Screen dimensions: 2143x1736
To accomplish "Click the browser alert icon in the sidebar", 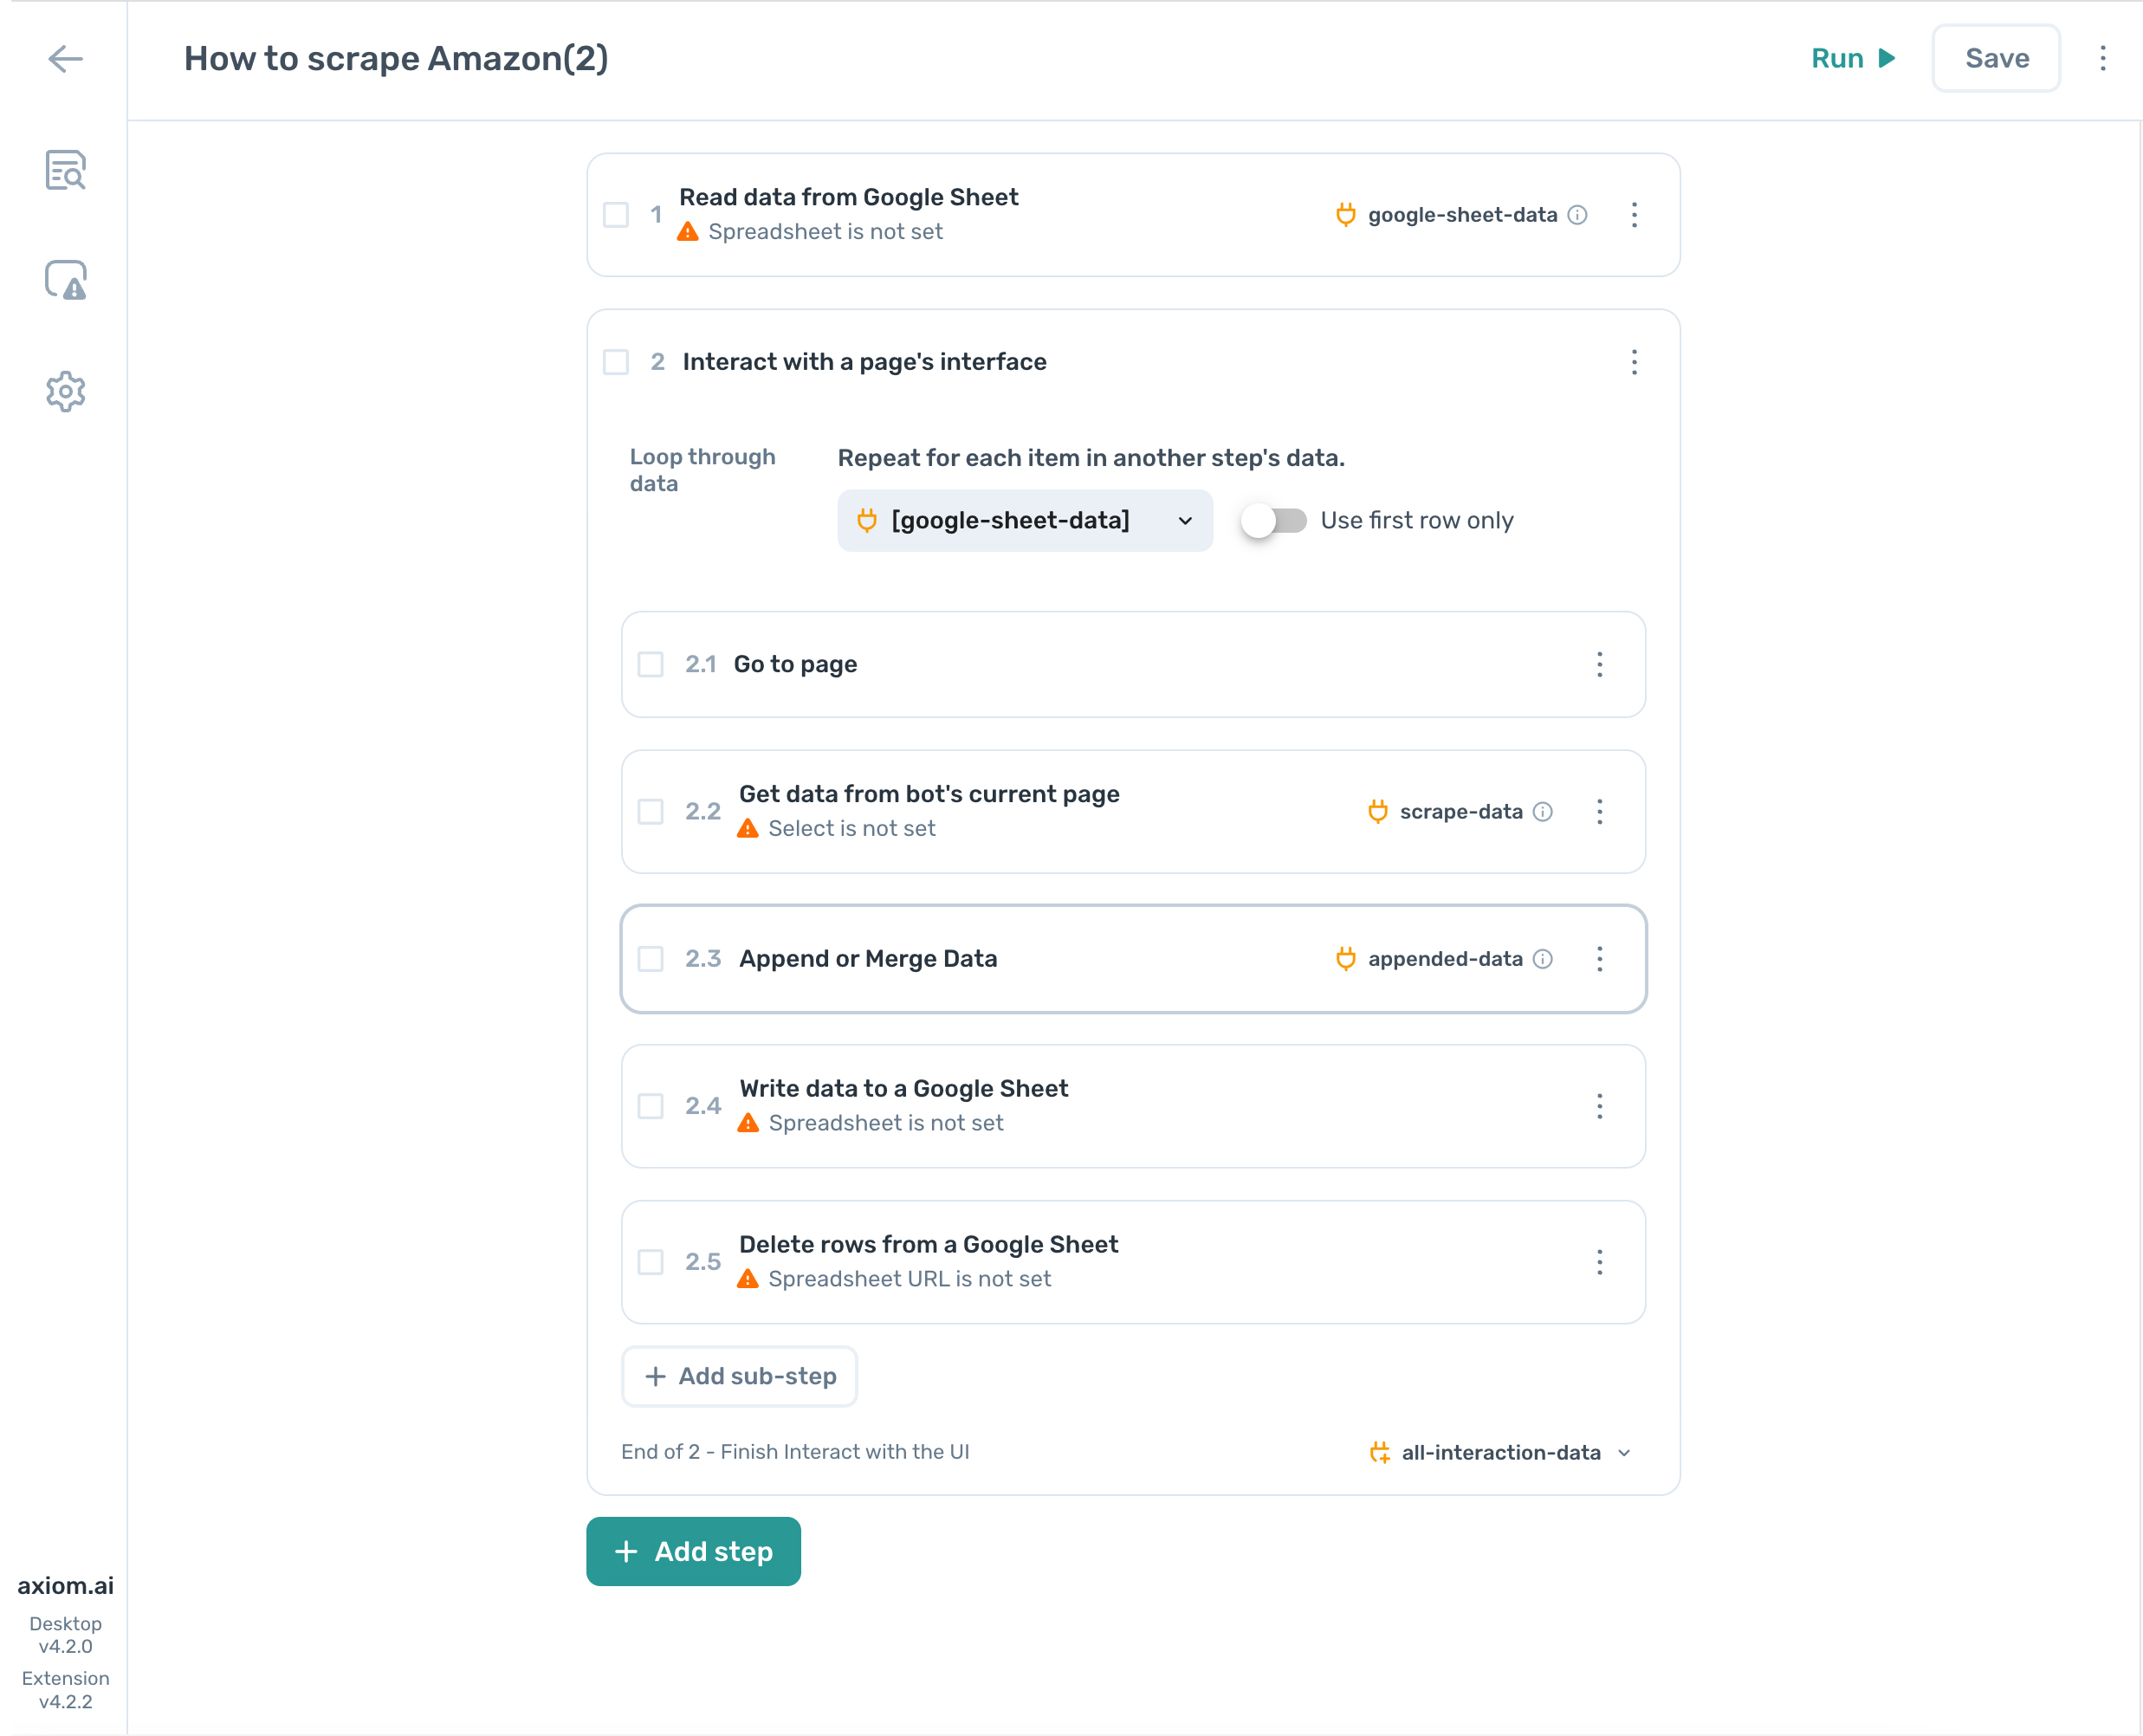I will click(64, 281).
